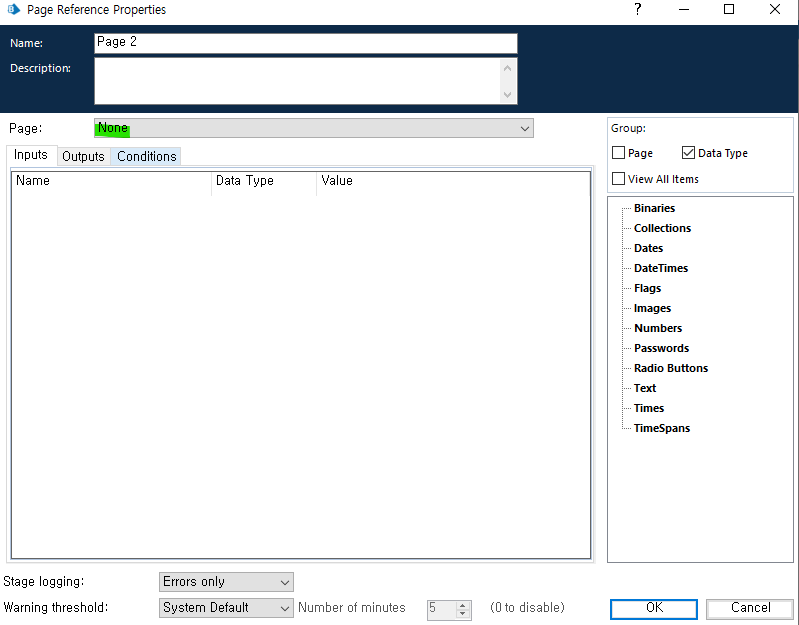Viewport: 799px width, 625px height.
Task: Enable the View All Items checkbox
Action: coord(619,179)
